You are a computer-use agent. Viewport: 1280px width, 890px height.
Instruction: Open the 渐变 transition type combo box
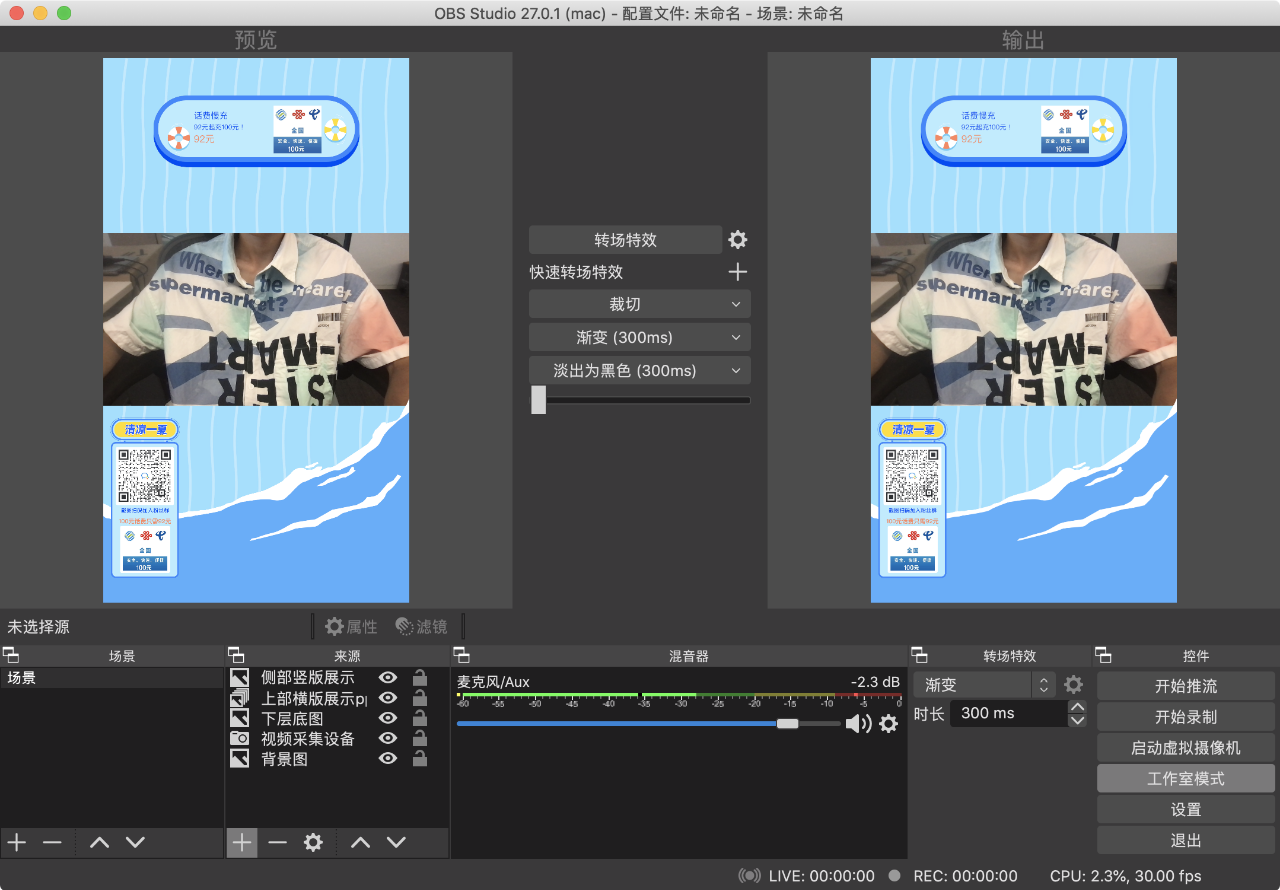click(x=985, y=685)
